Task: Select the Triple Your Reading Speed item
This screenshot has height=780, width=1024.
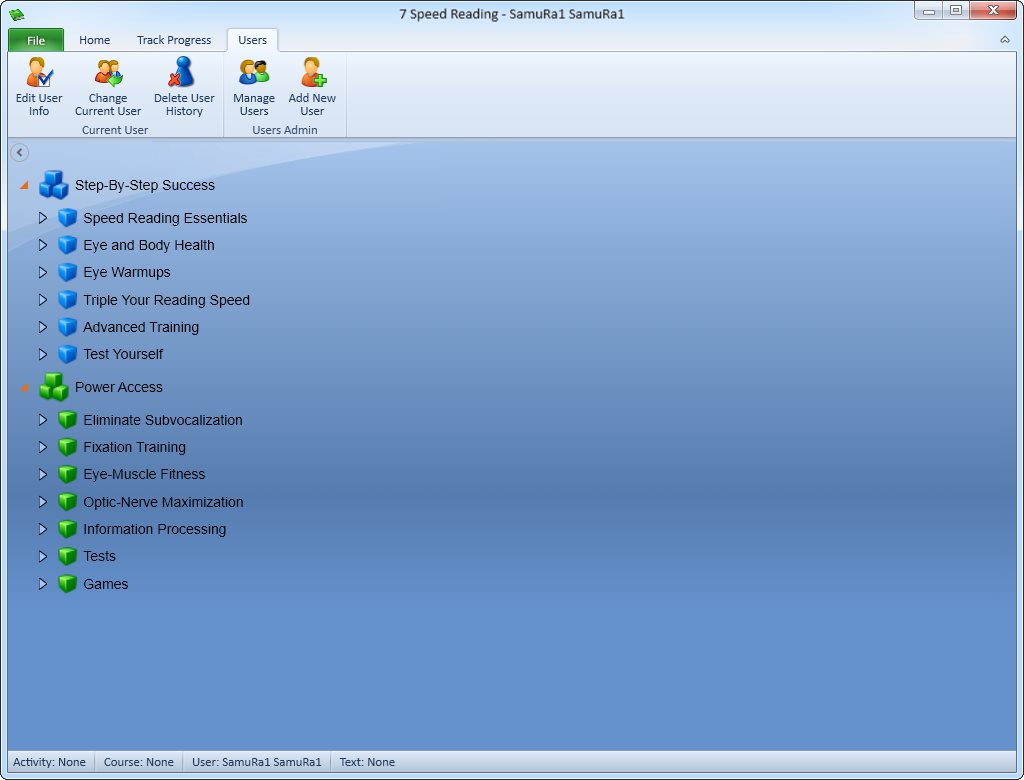Action: point(166,300)
